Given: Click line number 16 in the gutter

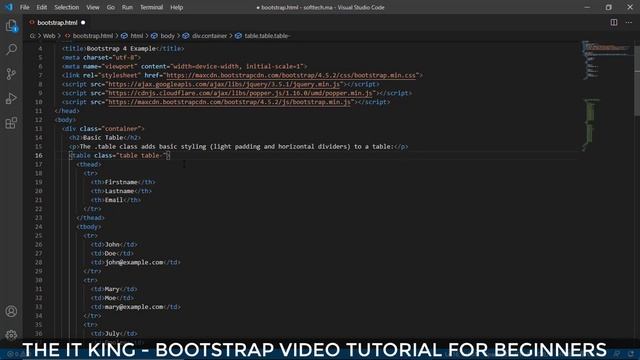Looking at the screenshot, I should click(x=38, y=156).
